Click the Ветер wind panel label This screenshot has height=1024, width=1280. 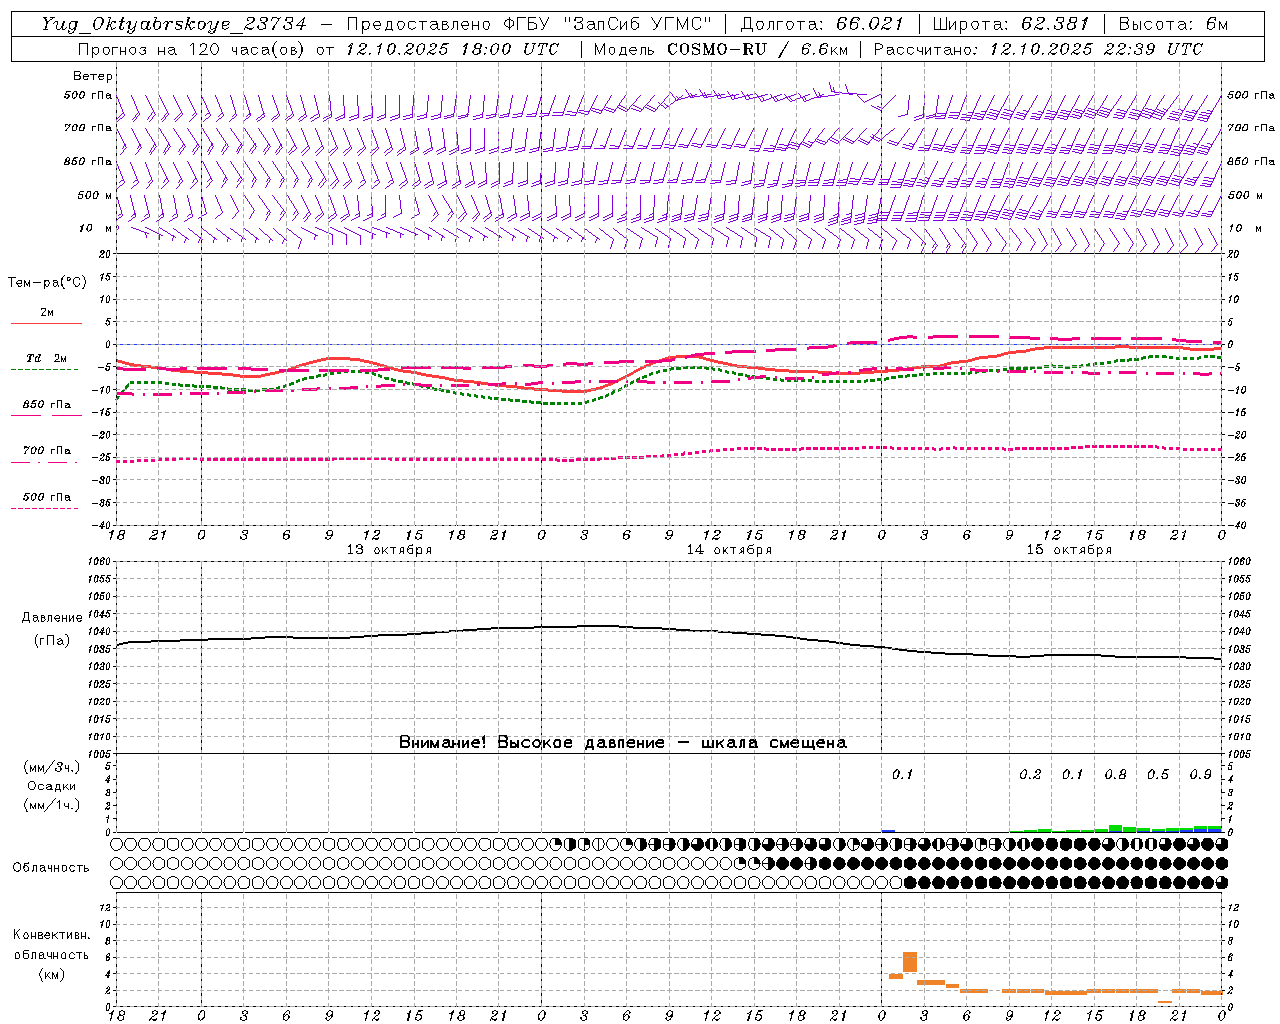click(x=93, y=76)
